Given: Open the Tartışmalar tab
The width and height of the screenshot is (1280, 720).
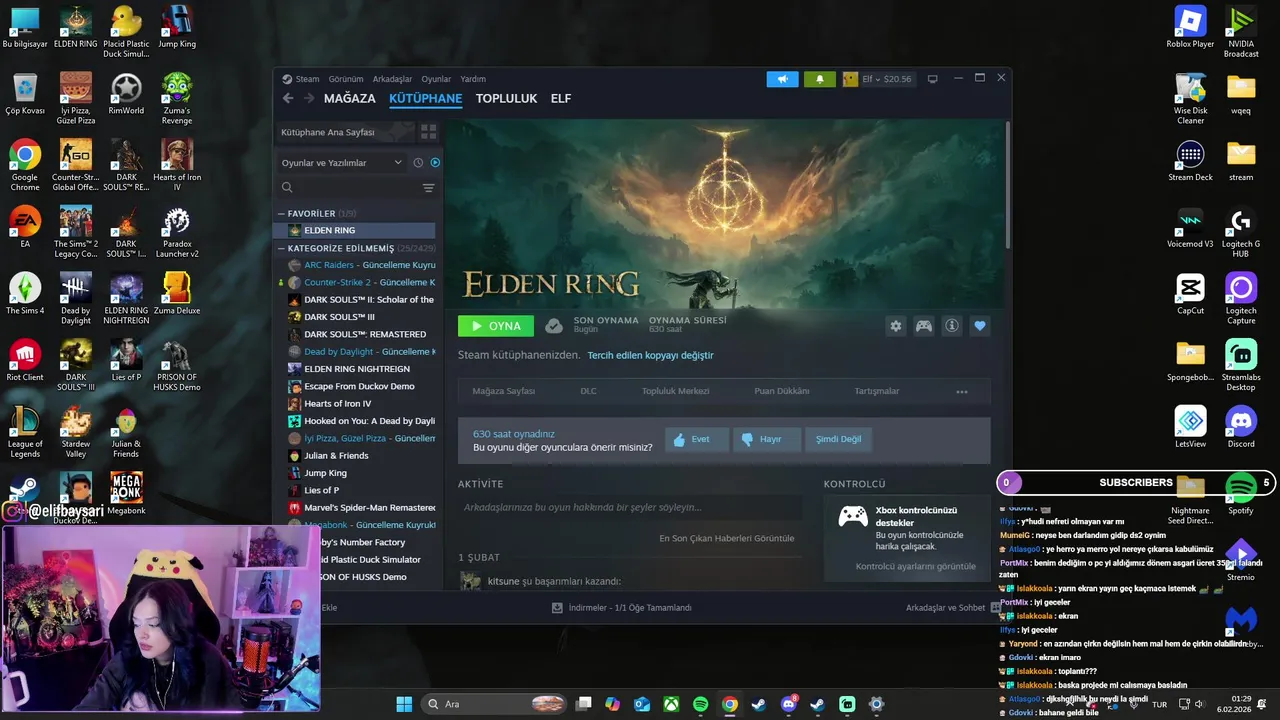Looking at the screenshot, I should (877, 391).
